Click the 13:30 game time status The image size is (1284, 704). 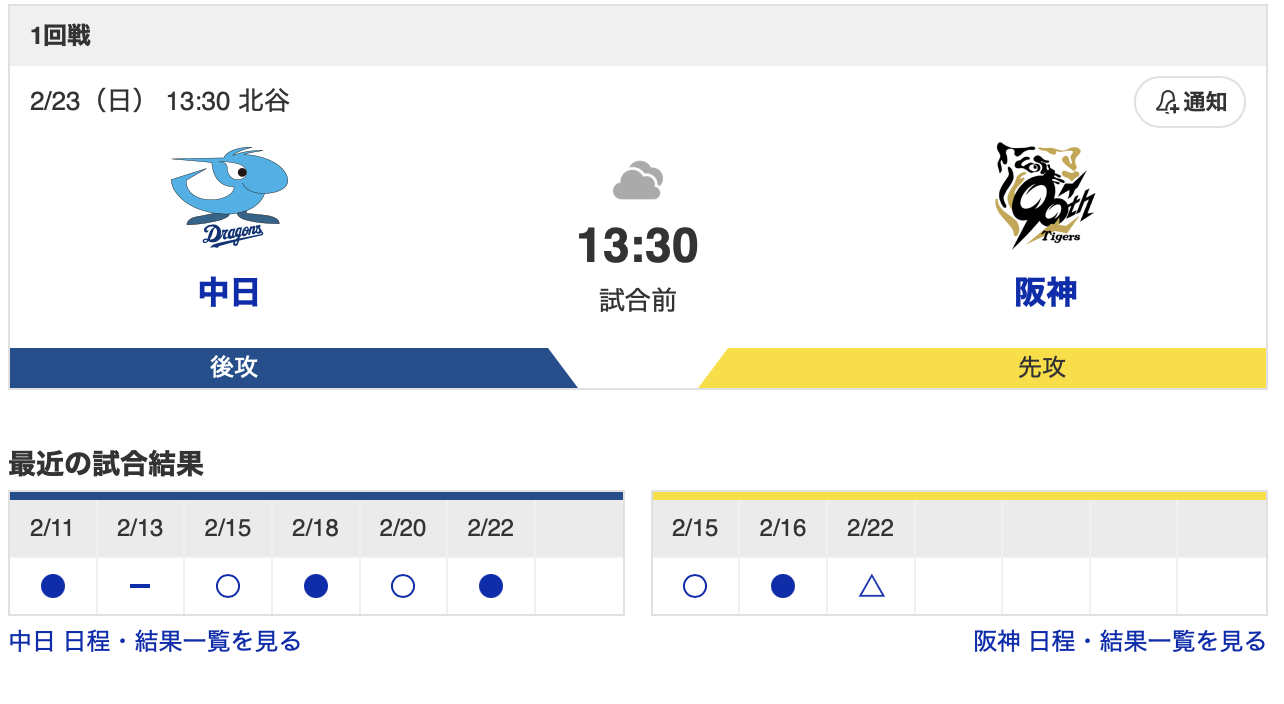click(638, 246)
